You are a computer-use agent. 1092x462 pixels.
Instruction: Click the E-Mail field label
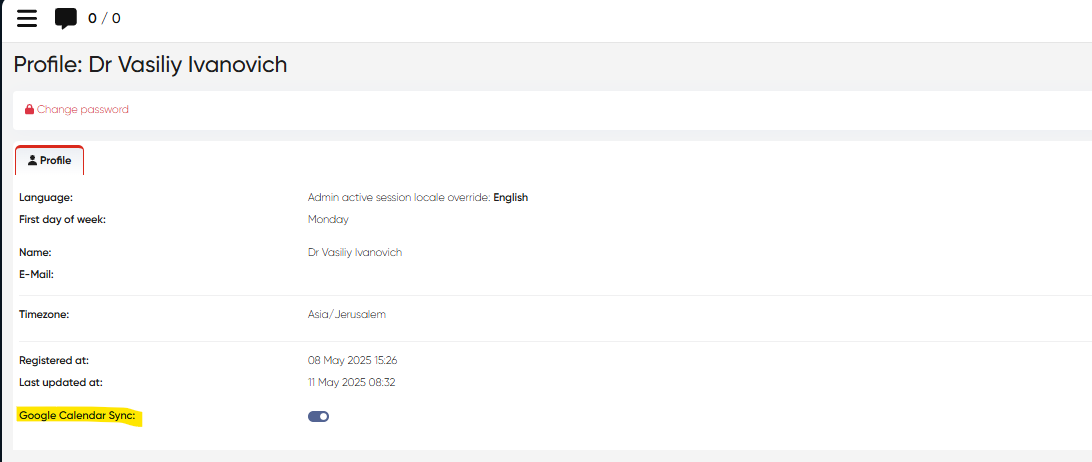[x=36, y=274]
